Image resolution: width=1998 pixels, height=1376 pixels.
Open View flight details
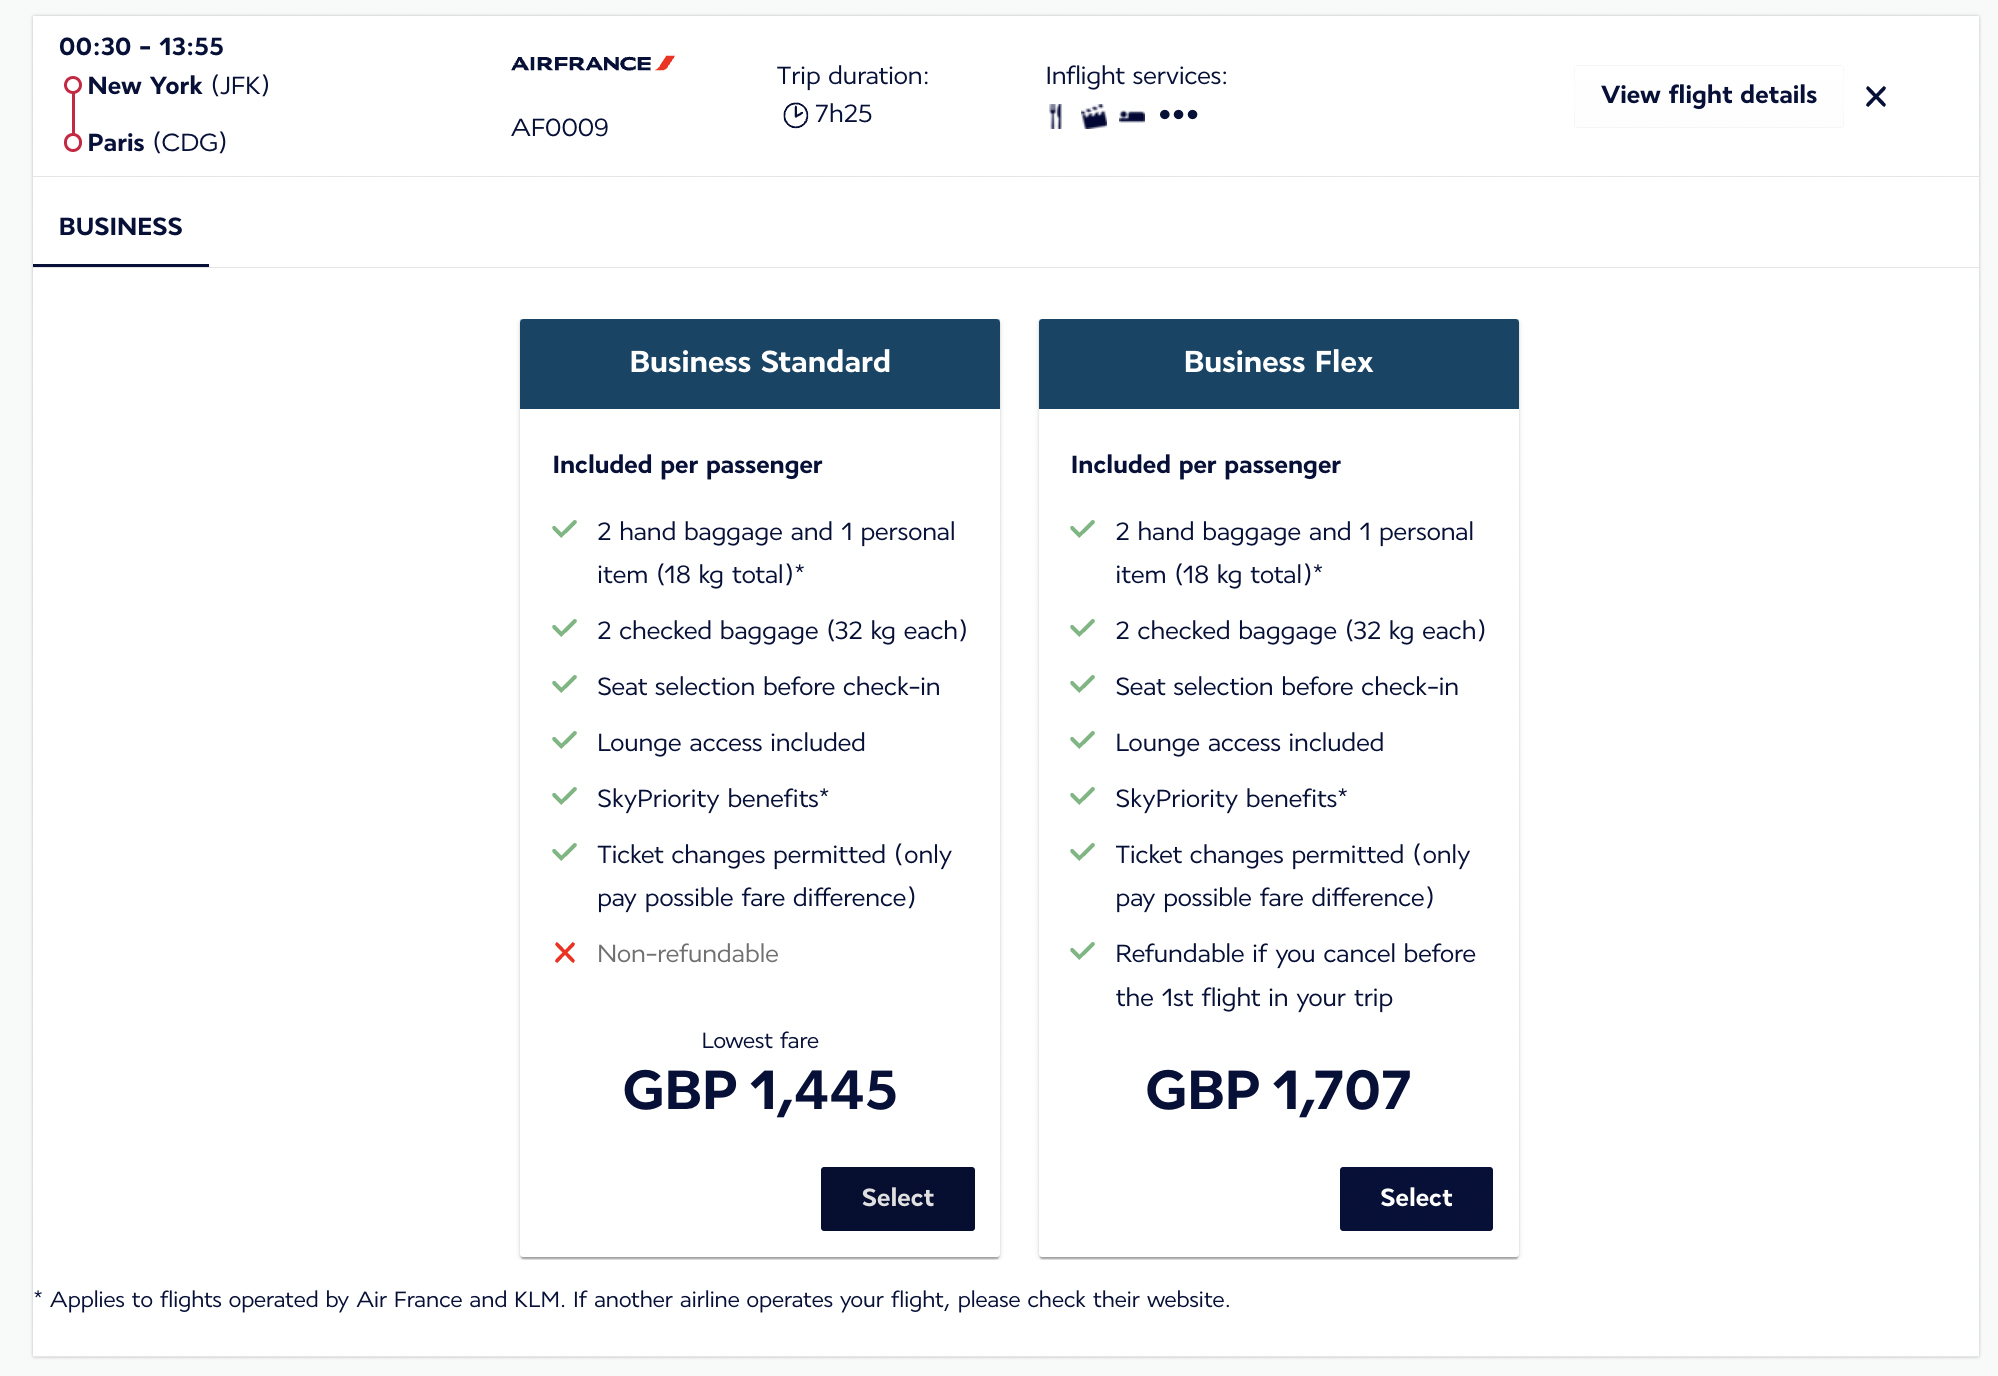point(1708,95)
